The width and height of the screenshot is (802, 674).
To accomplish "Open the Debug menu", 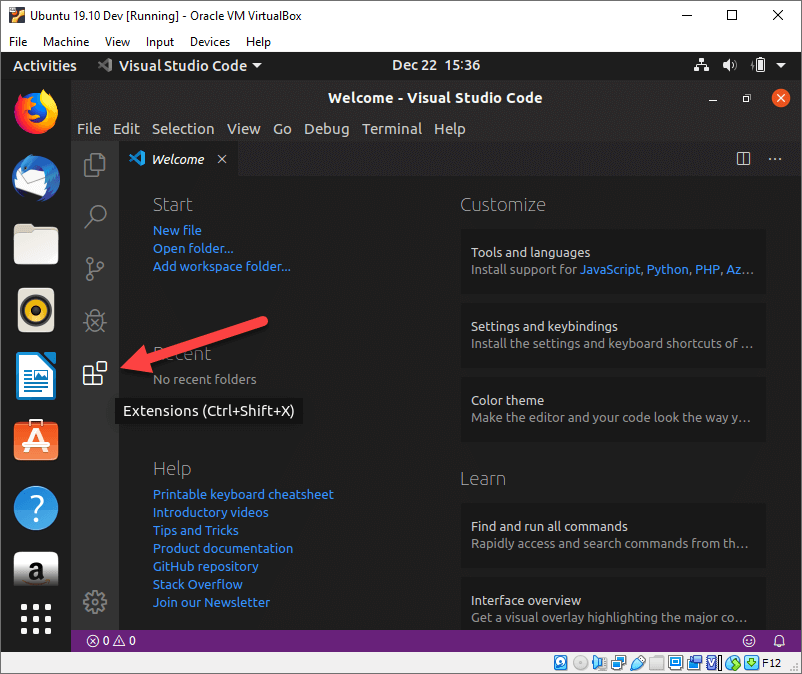I will (x=326, y=129).
